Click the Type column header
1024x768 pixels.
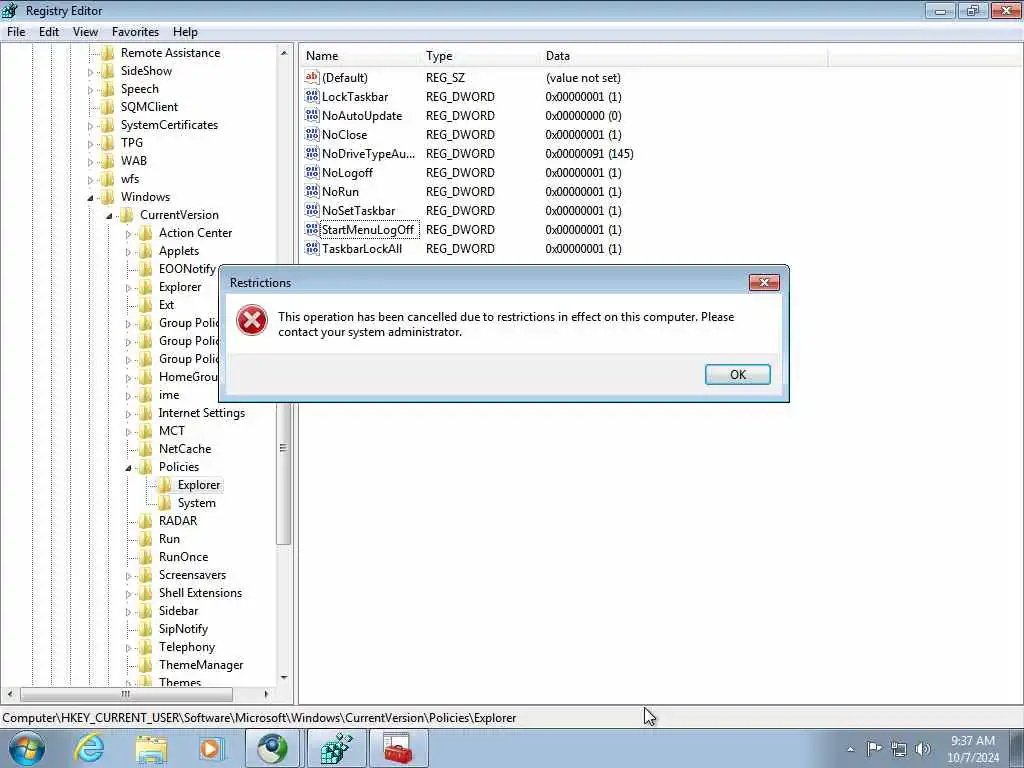point(481,56)
